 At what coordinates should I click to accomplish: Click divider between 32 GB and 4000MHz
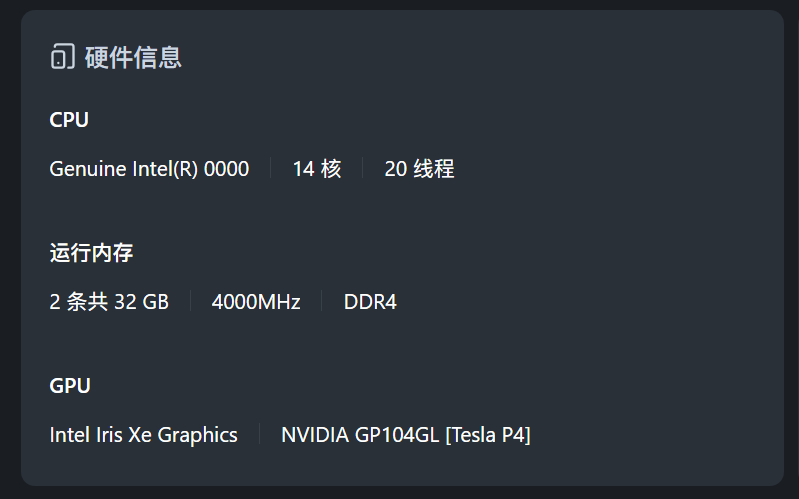(x=190, y=302)
